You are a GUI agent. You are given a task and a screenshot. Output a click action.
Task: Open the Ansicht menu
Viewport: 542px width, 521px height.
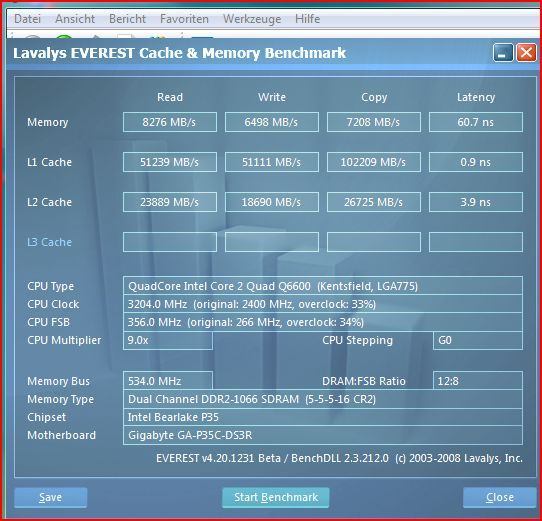[75, 19]
